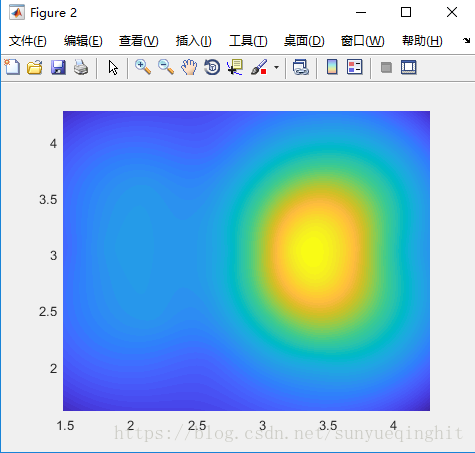Open the 窗口(W) menu
The width and height of the screenshot is (475, 453).
(362, 41)
